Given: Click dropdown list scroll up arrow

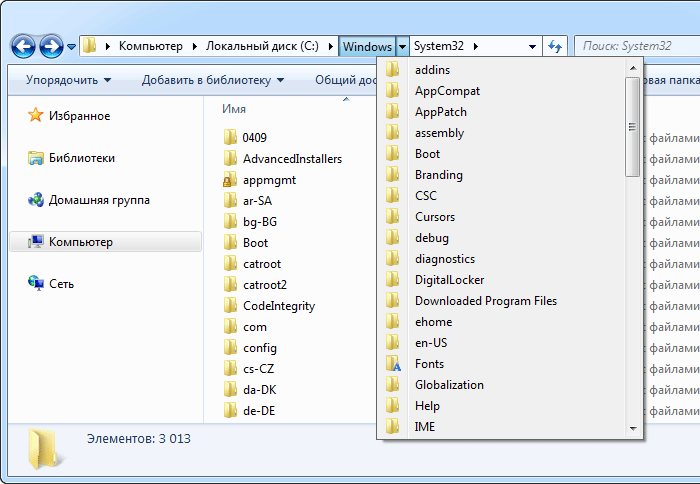Looking at the screenshot, I should coord(633,68).
